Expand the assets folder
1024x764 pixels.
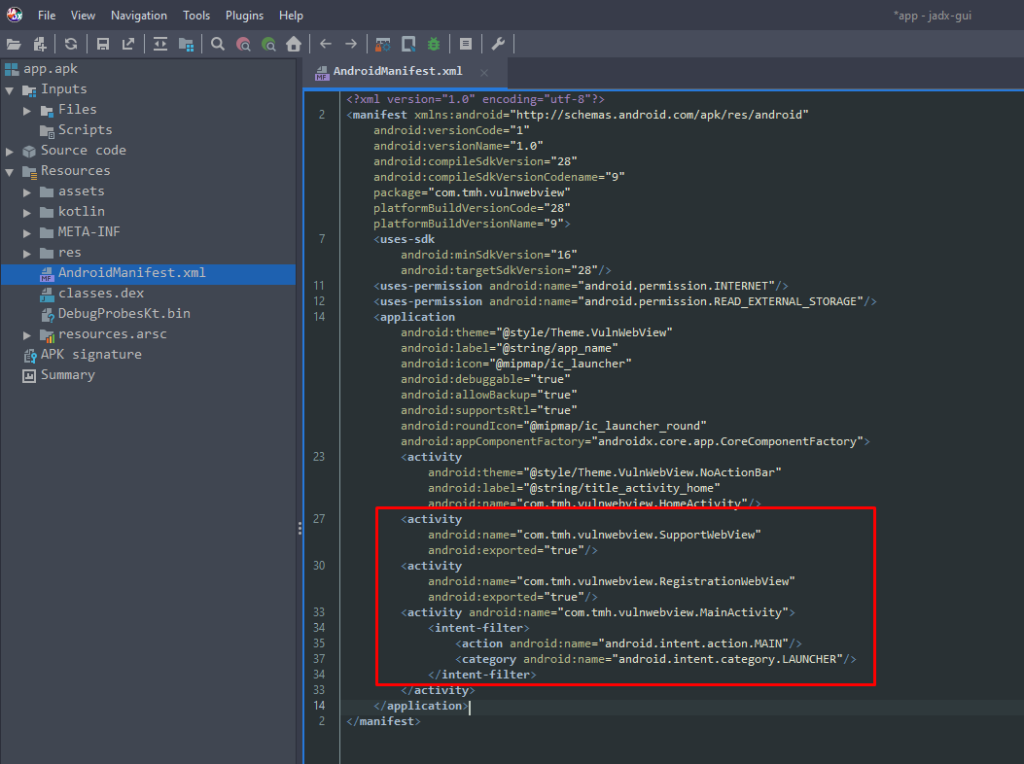tap(27, 193)
